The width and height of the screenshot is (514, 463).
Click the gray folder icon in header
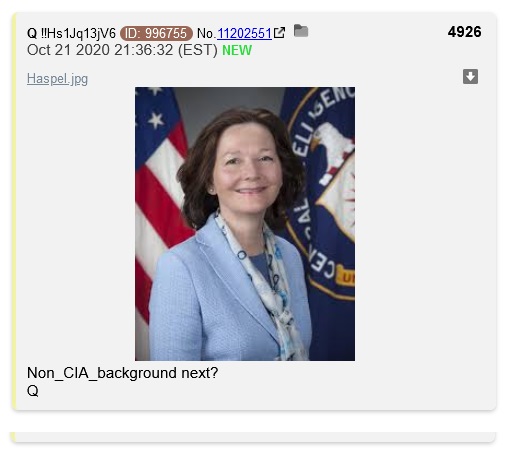[301, 31]
